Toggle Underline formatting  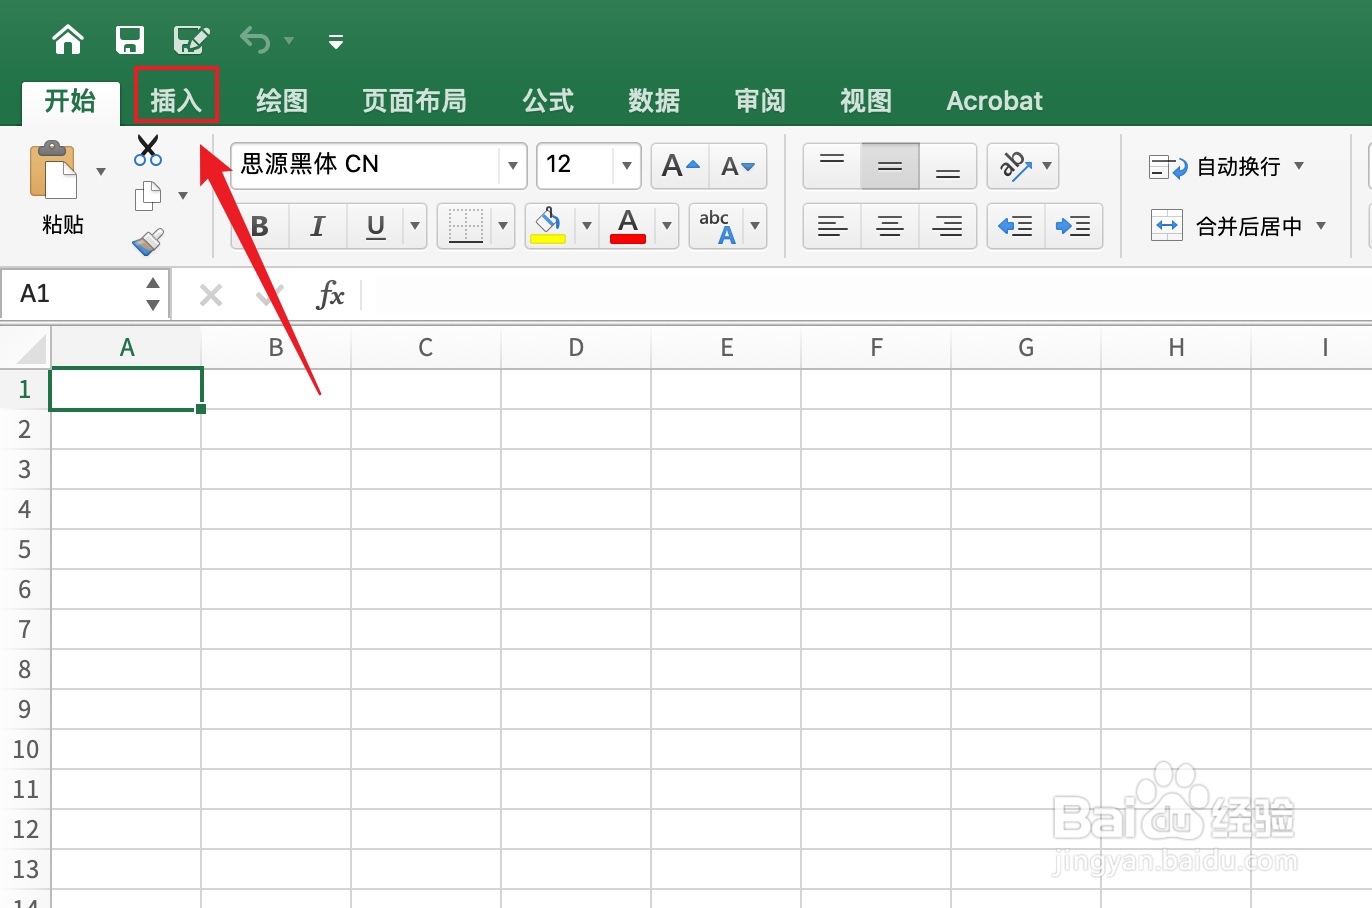point(376,226)
